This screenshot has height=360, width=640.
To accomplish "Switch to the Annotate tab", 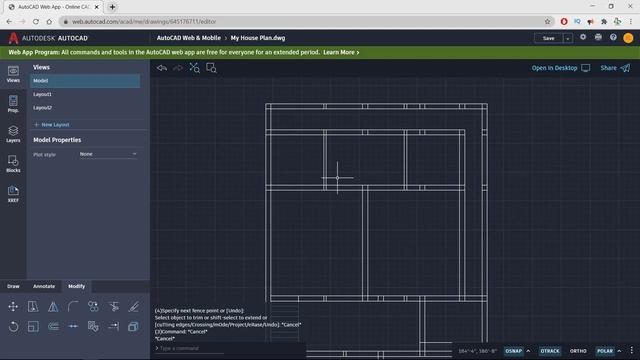I will [x=44, y=286].
